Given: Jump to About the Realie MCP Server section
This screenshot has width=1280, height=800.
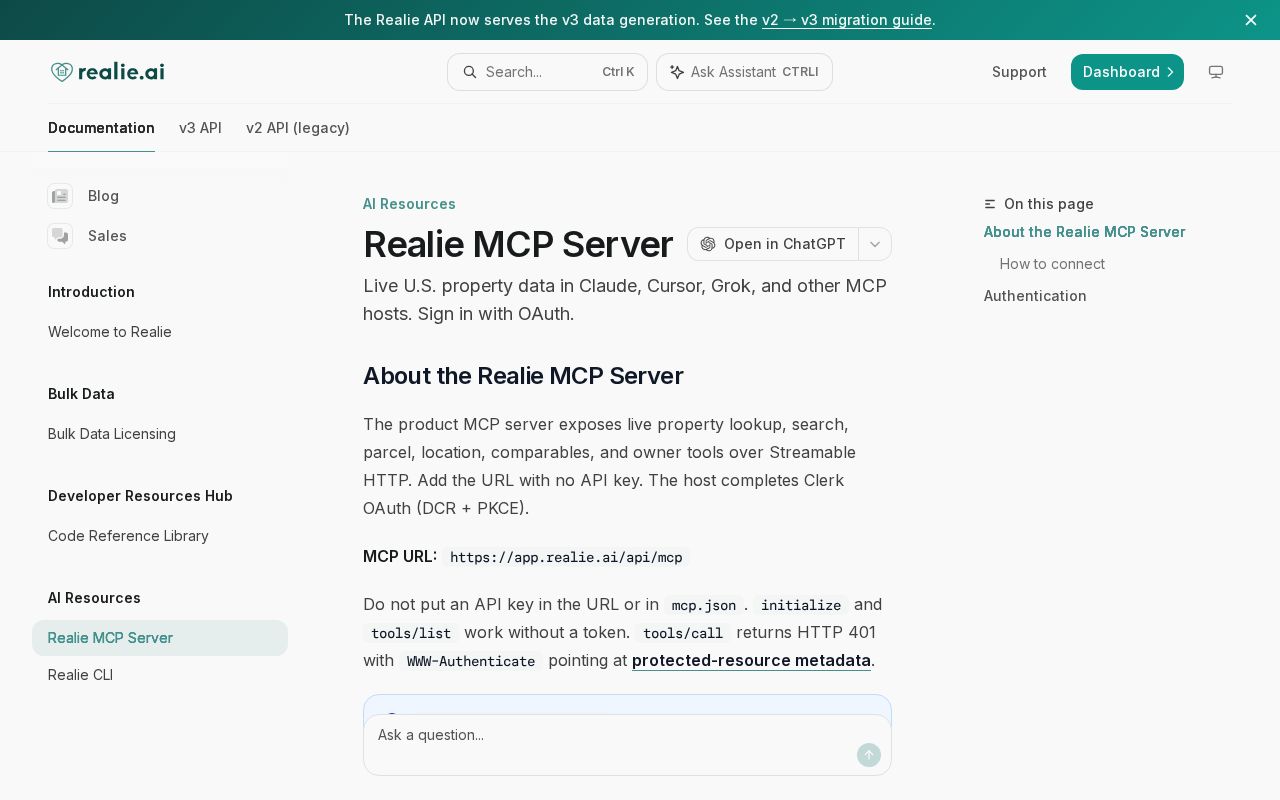Looking at the screenshot, I should [x=1085, y=232].
